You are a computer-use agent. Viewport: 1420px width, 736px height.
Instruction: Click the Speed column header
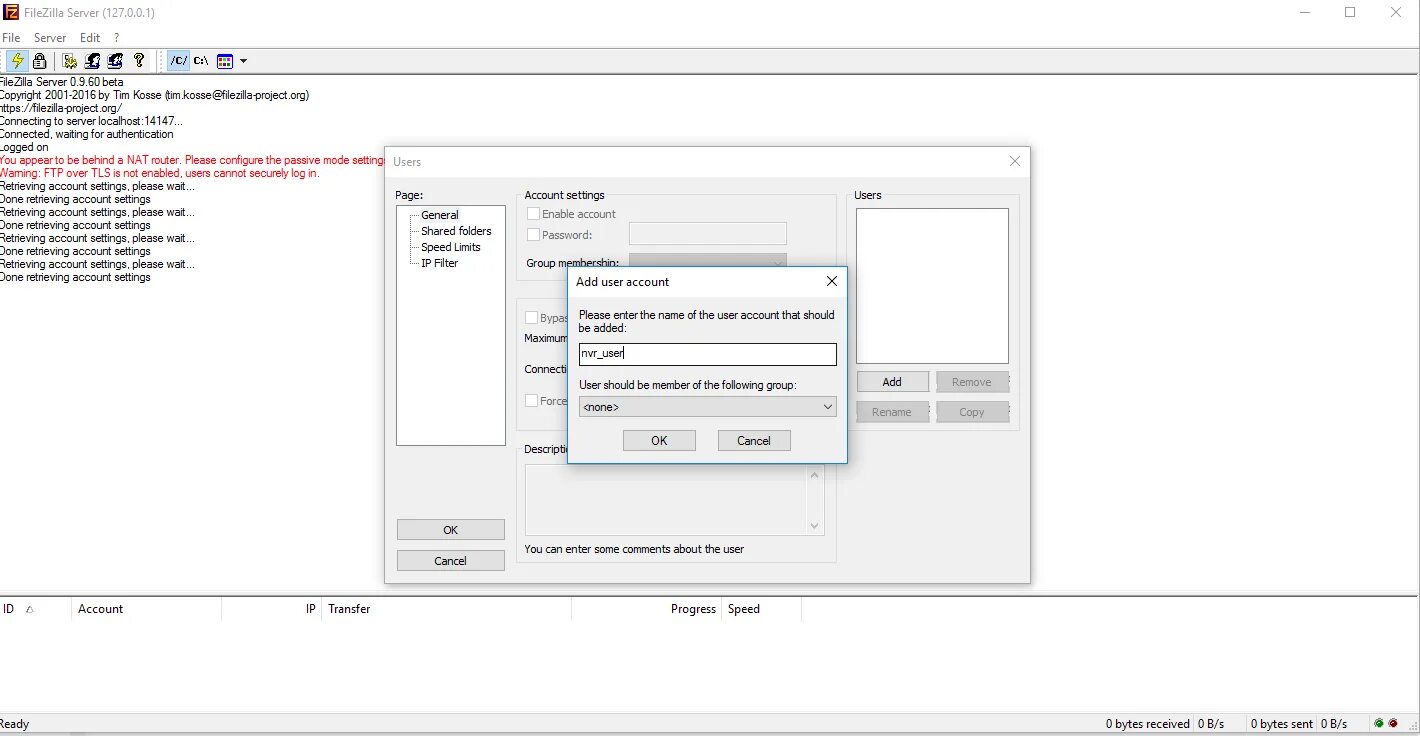click(x=761, y=609)
